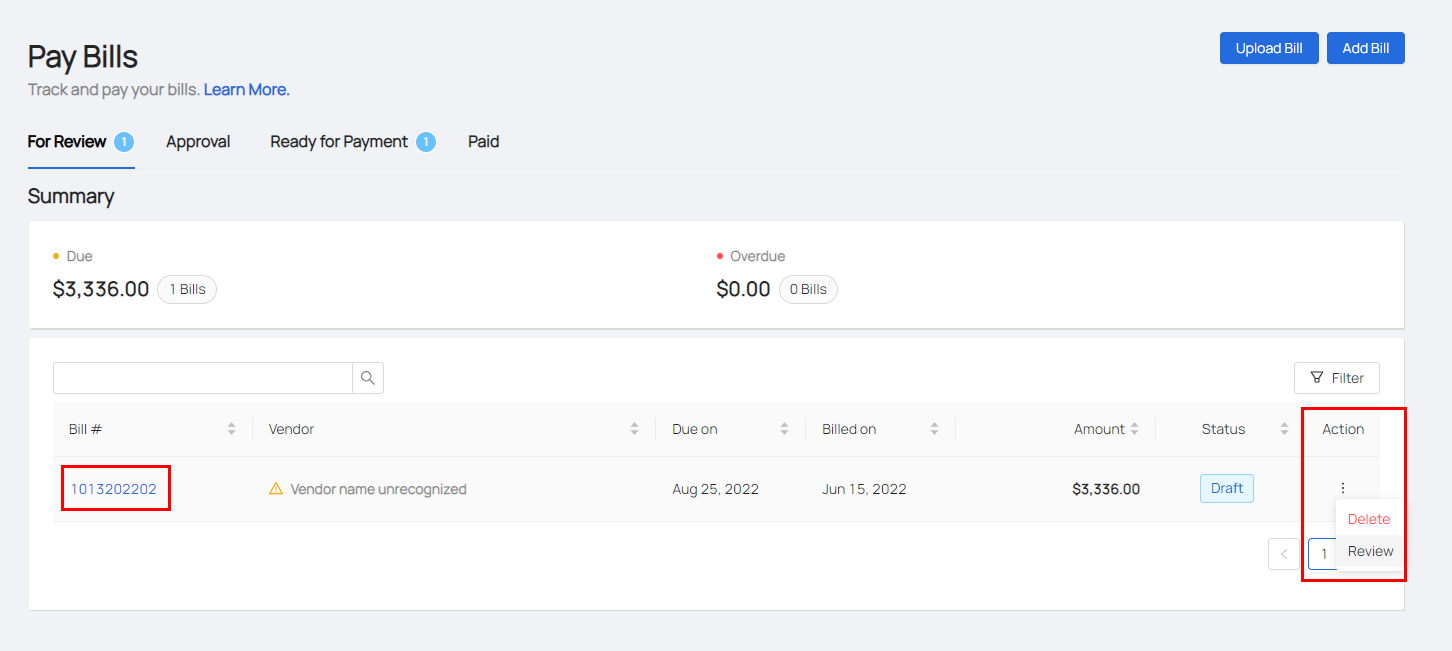This screenshot has width=1452, height=651.
Task: Sort by Due on column arrows
Action: 784,429
